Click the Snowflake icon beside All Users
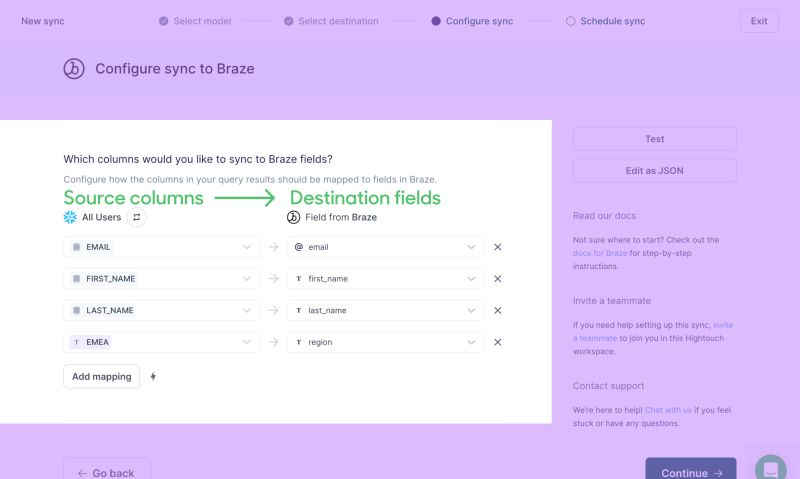Screen dimensions: 800x479 (70, 217)
